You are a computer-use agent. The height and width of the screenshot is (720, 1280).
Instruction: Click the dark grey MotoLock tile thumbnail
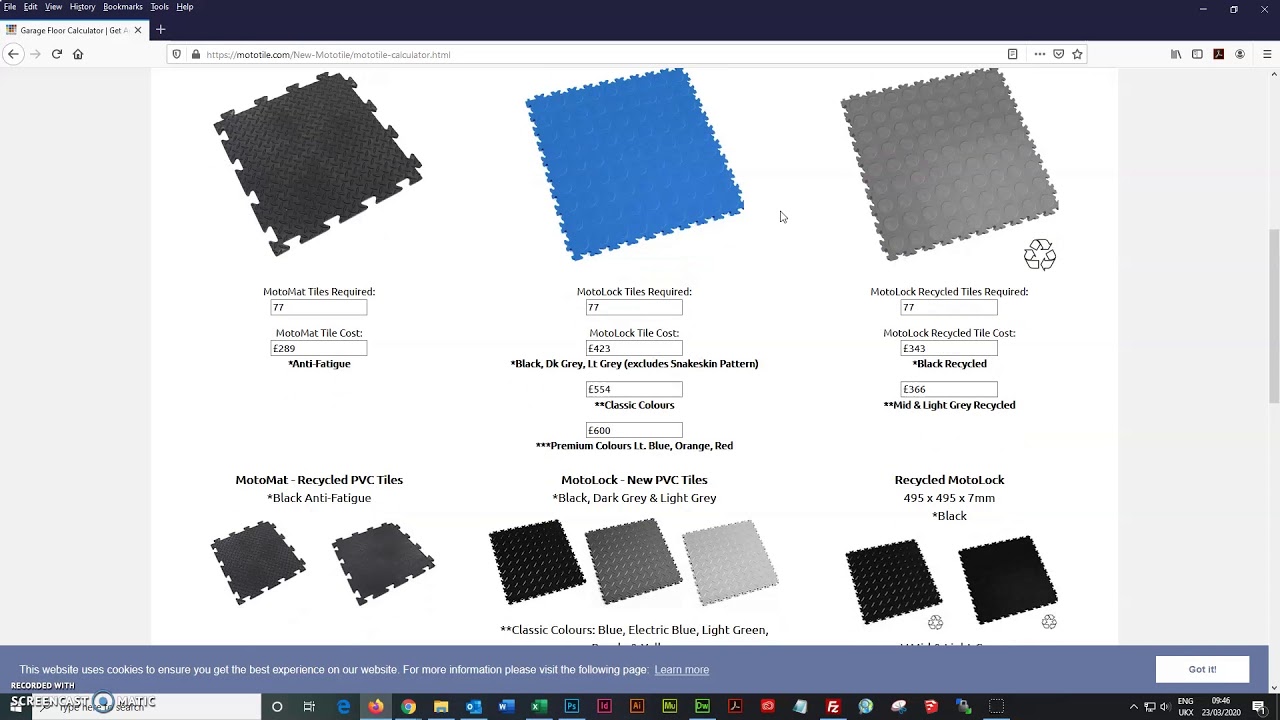click(634, 562)
